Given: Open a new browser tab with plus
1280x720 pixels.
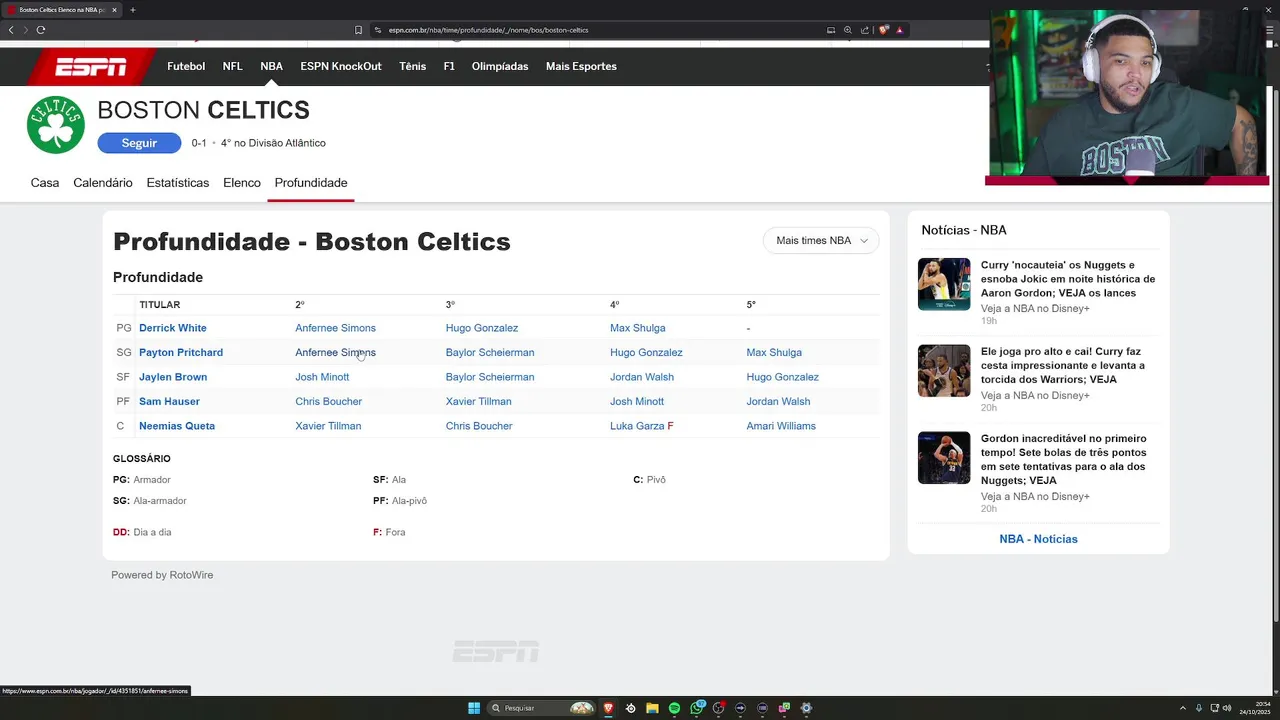Looking at the screenshot, I should (x=133, y=10).
